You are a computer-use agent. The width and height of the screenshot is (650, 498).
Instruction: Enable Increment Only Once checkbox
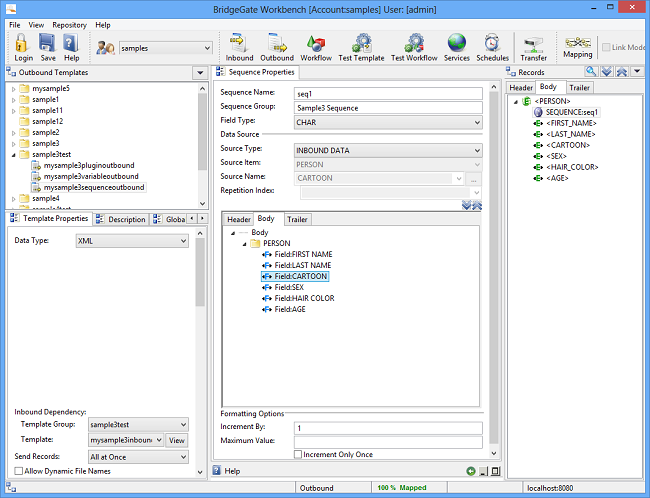pyautogui.click(x=298, y=454)
